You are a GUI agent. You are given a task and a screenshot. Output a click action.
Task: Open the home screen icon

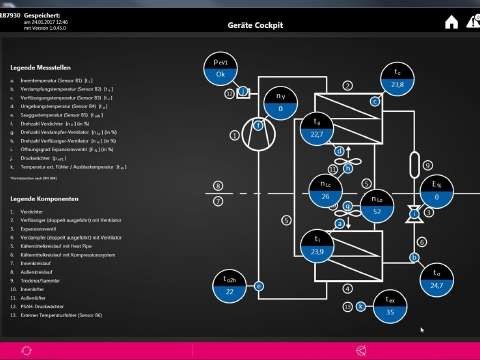tap(451, 22)
